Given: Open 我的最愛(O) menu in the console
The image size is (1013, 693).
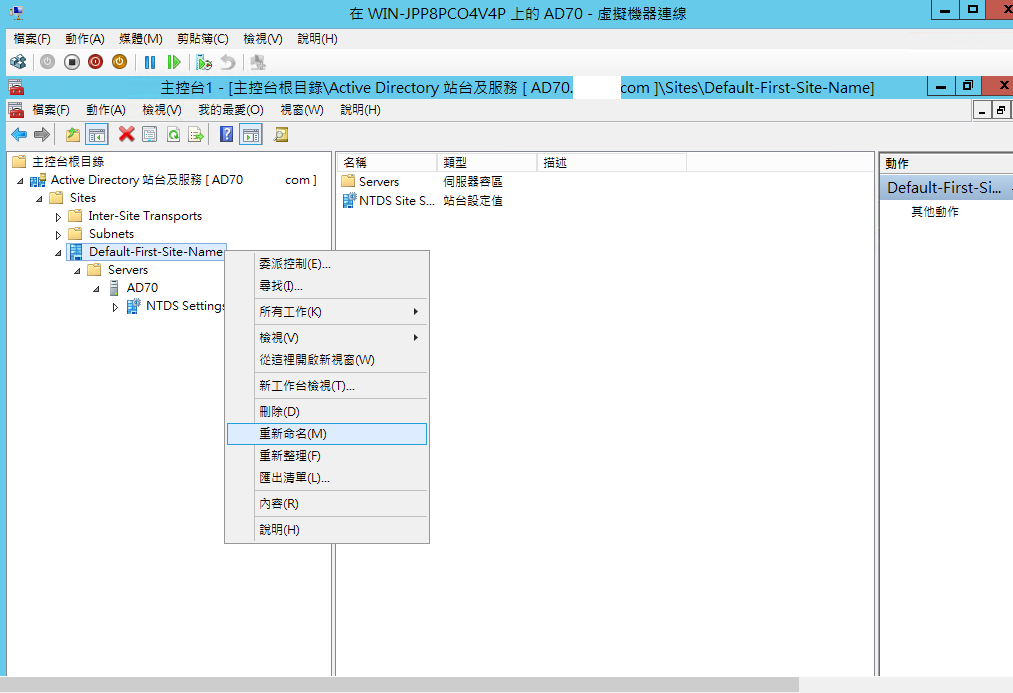Looking at the screenshot, I should tap(231, 110).
